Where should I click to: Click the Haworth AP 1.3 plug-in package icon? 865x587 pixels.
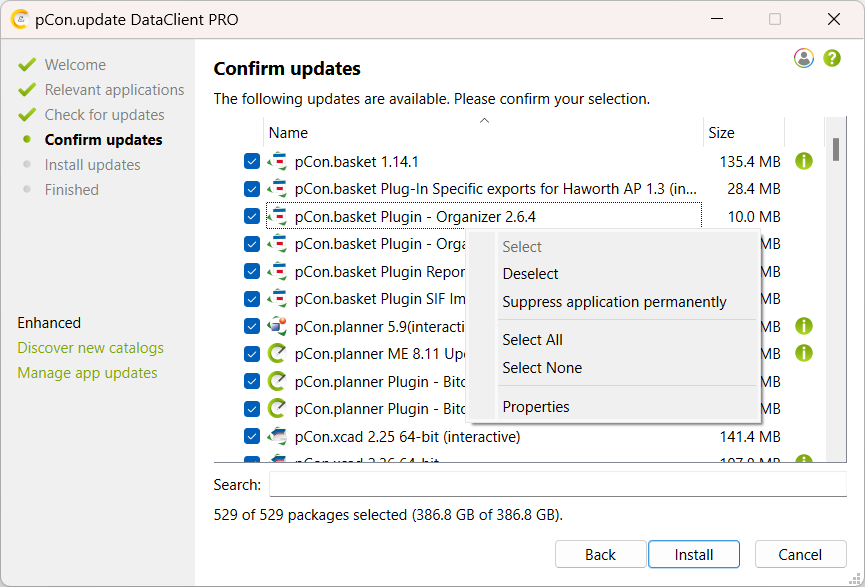coord(277,189)
